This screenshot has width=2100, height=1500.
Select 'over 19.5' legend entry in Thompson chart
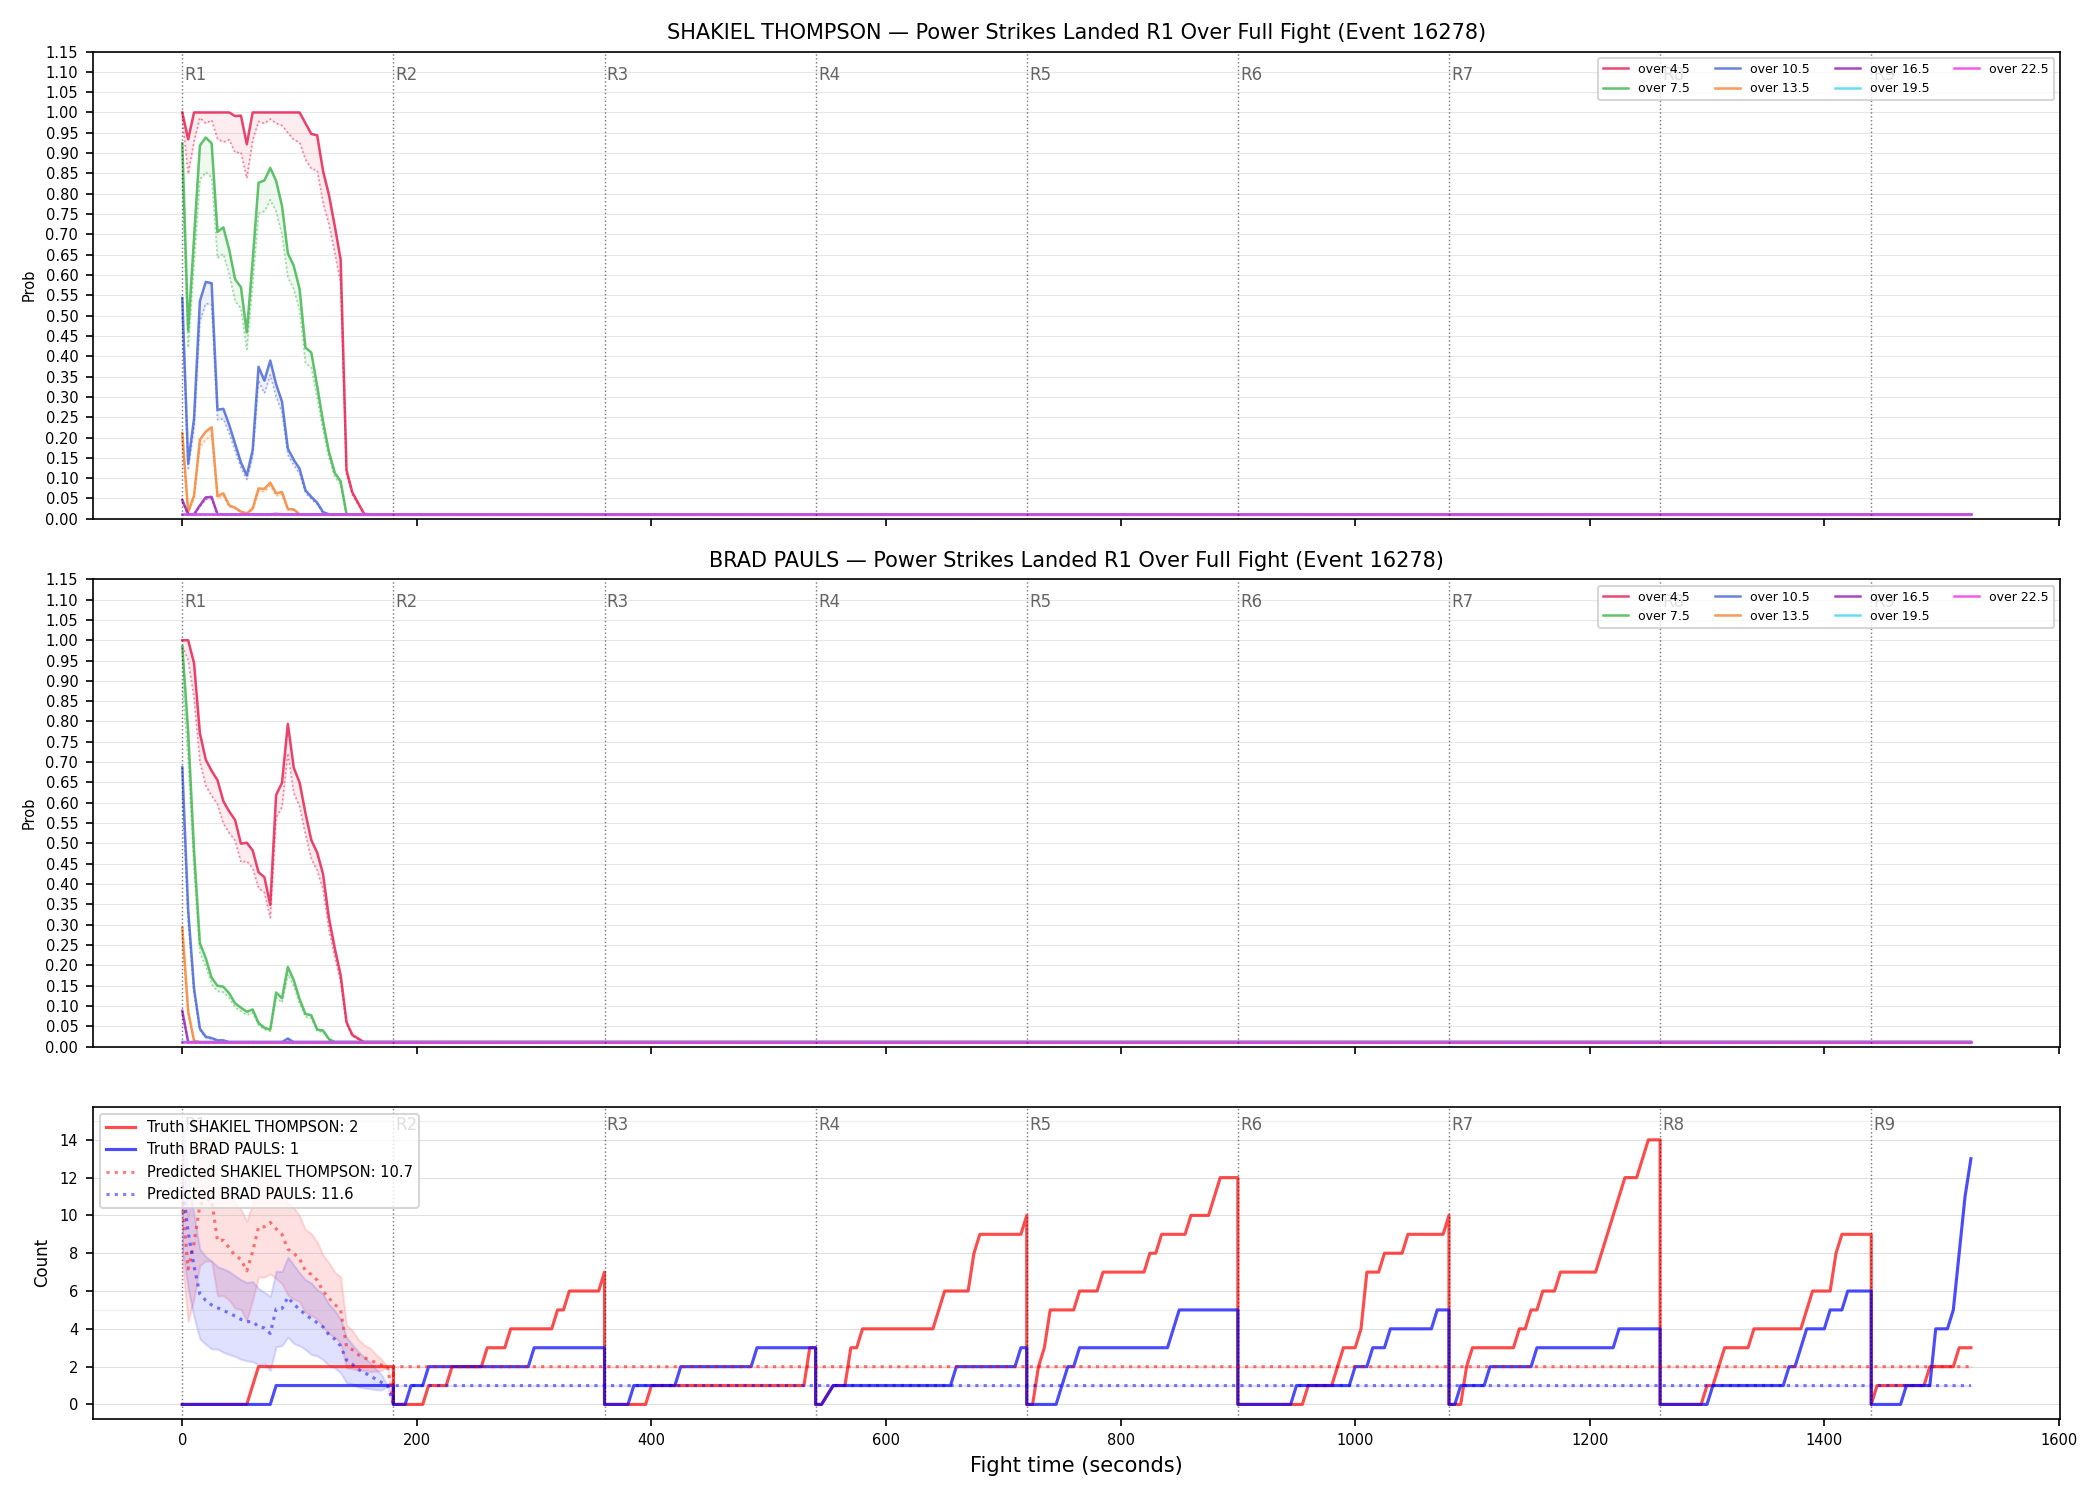coord(1882,88)
